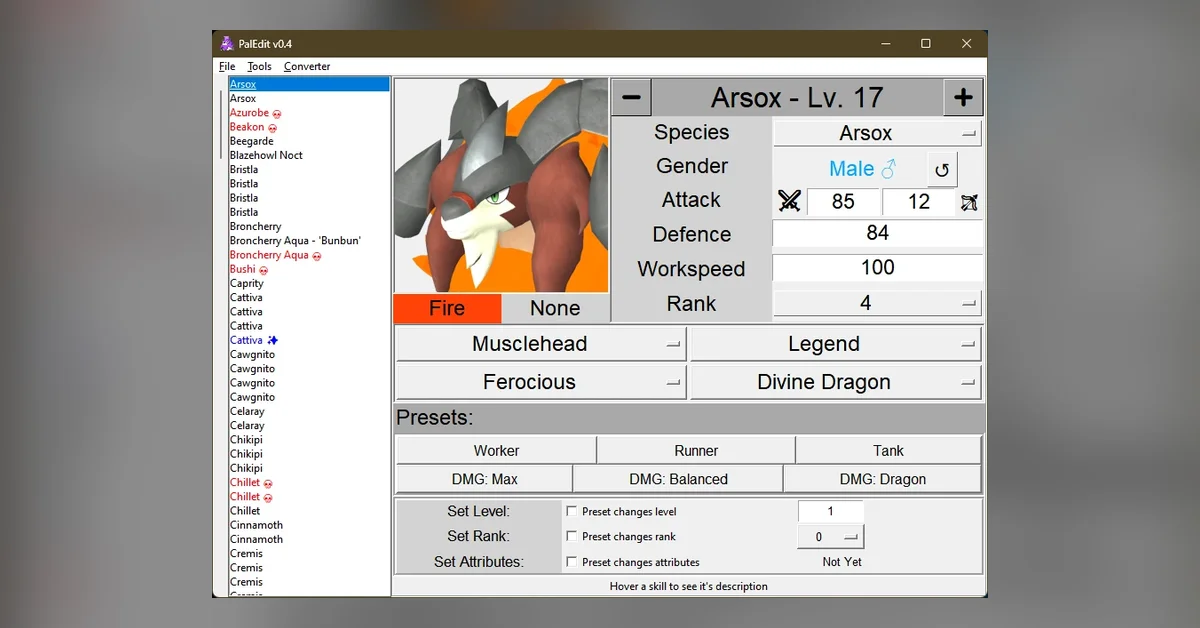This screenshot has width=1200, height=628.
Task: Apply the Worker preset
Action: (496, 451)
